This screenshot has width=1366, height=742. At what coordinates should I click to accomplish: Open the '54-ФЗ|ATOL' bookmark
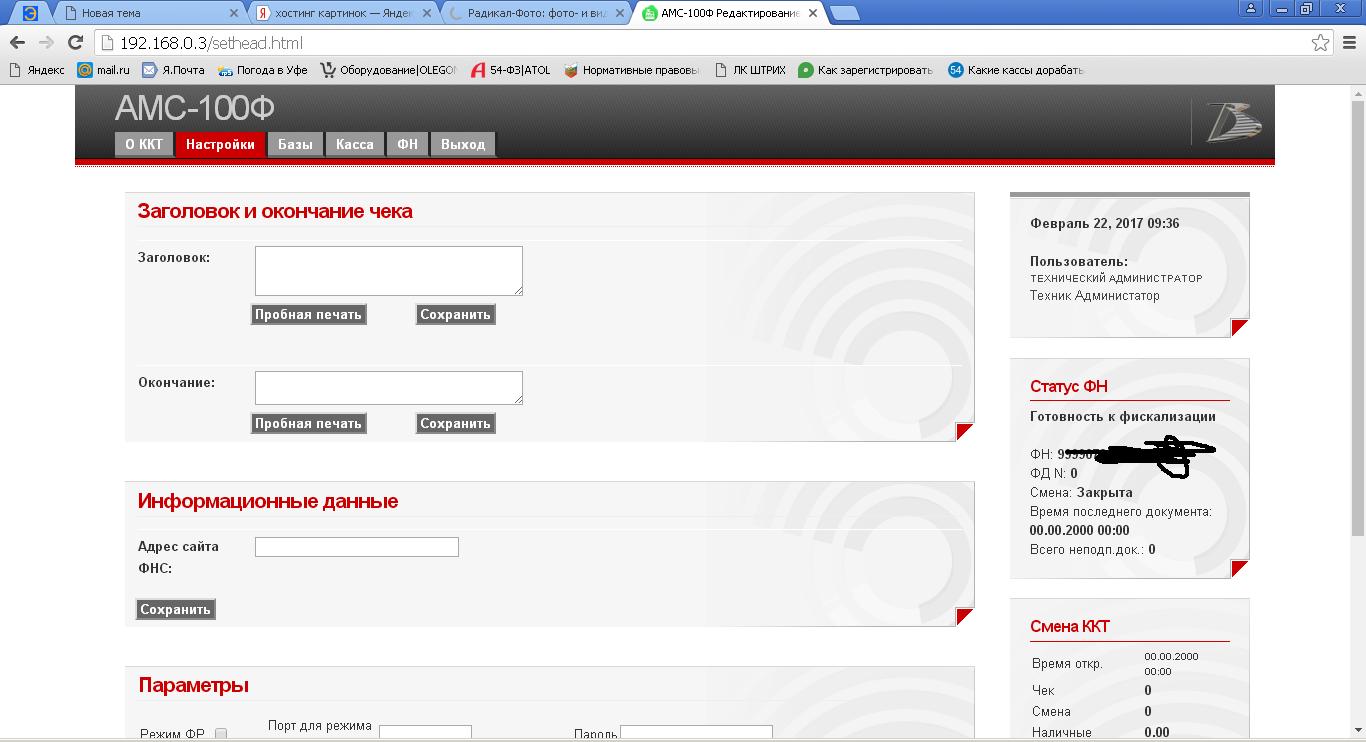click(x=510, y=70)
